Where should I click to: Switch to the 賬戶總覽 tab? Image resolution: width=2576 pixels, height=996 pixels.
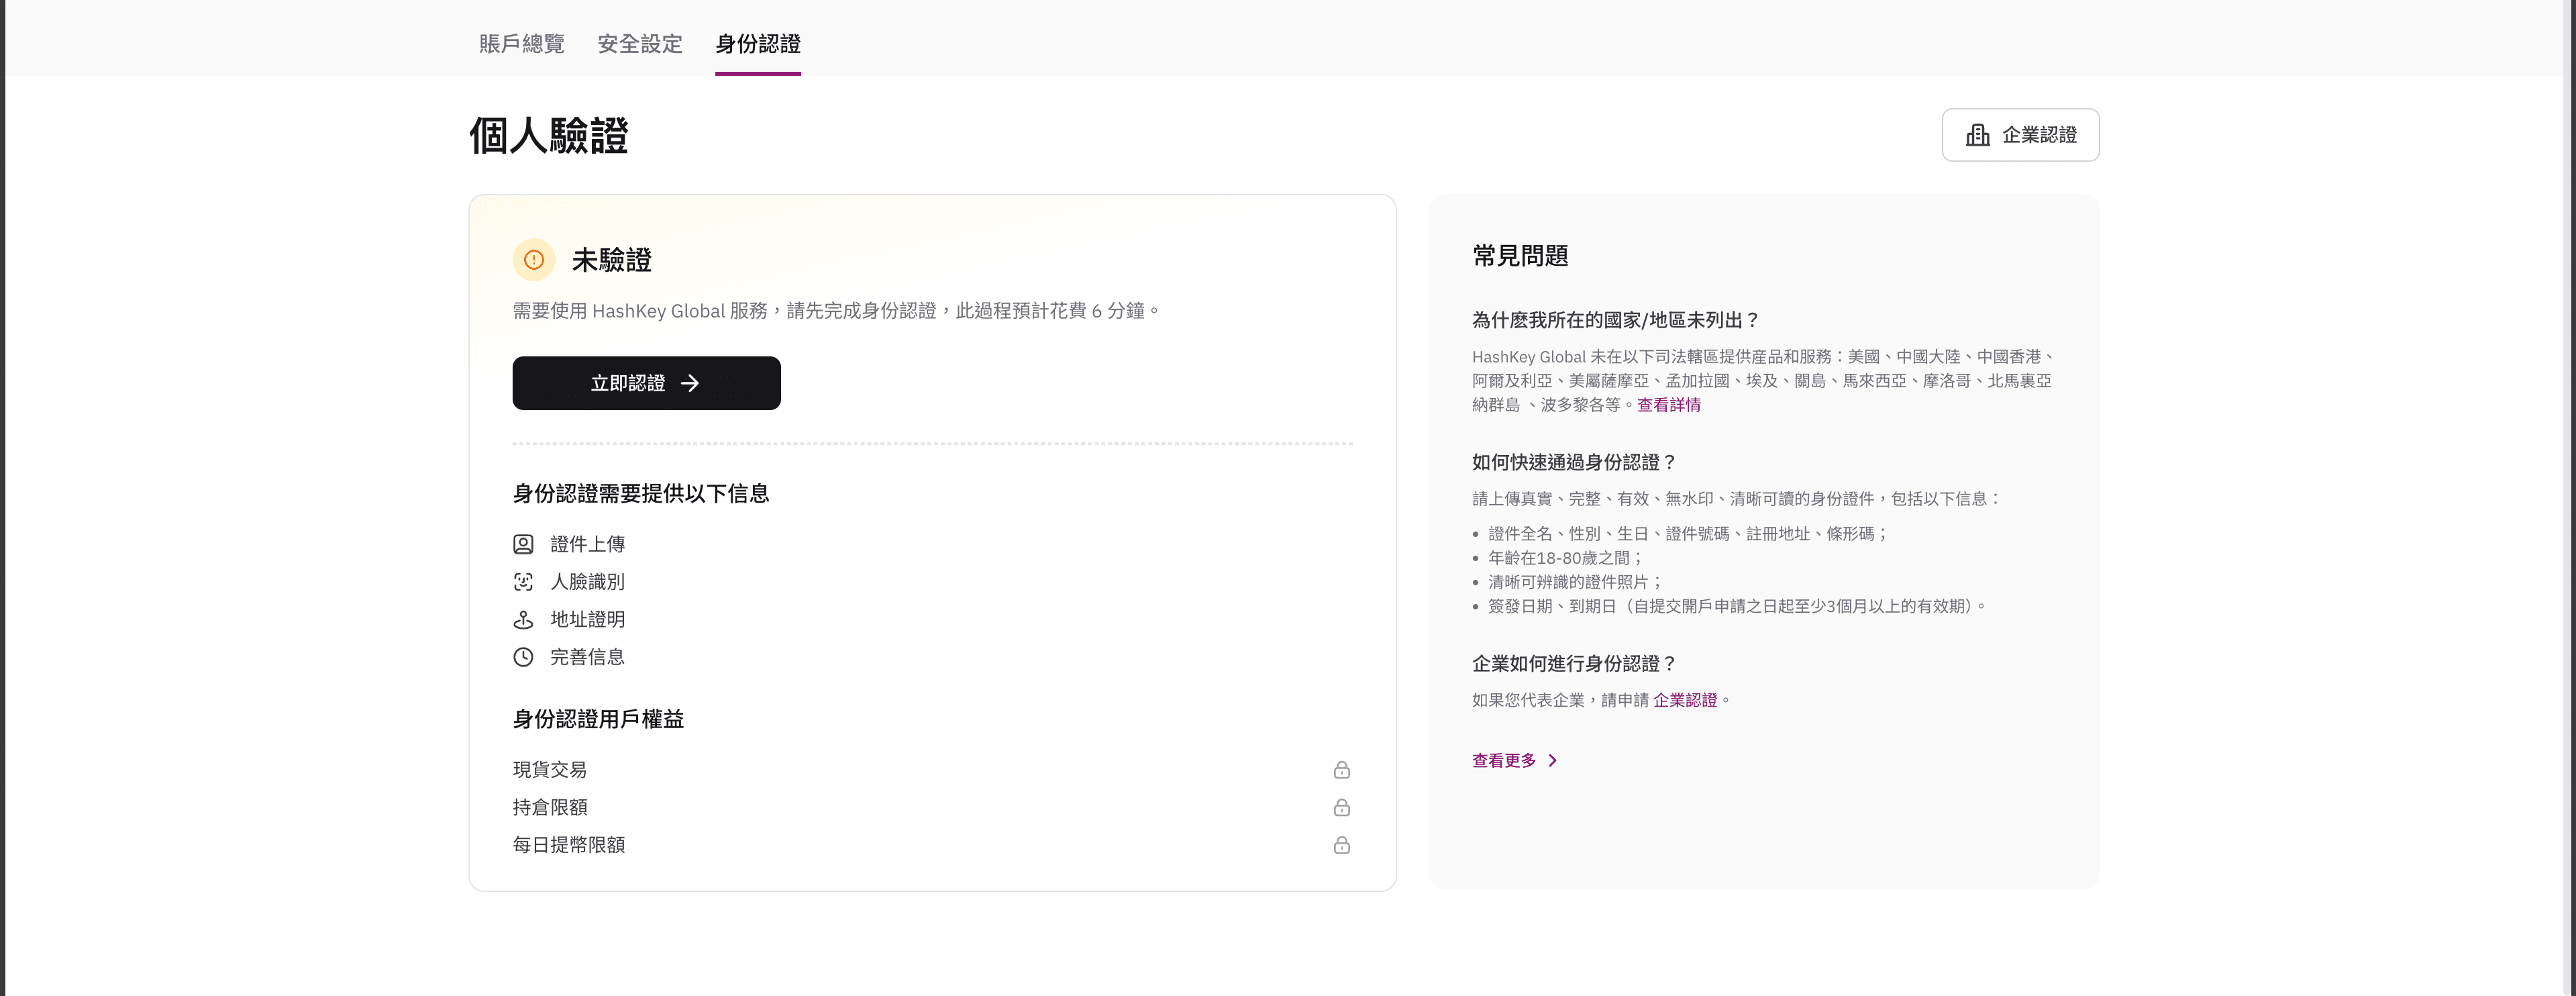click(x=521, y=44)
